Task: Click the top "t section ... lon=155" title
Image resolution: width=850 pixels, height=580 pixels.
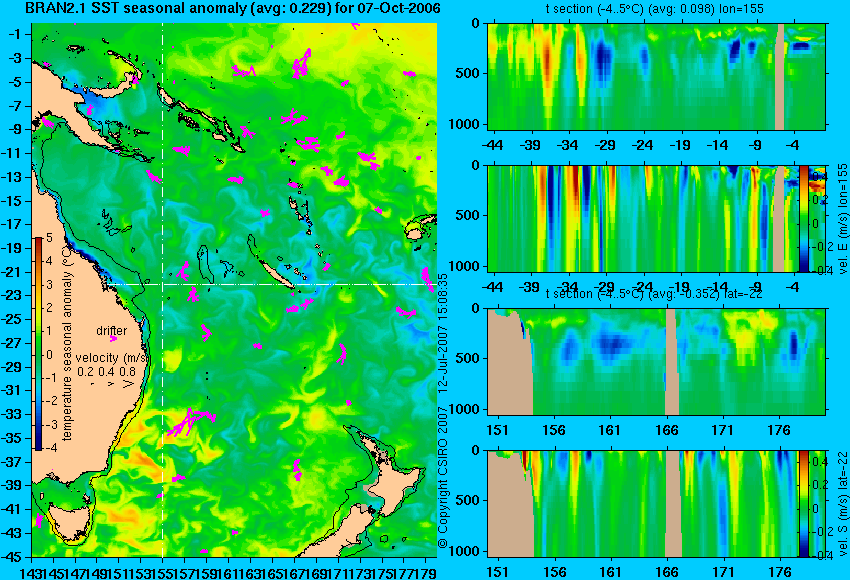Action: click(x=655, y=9)
